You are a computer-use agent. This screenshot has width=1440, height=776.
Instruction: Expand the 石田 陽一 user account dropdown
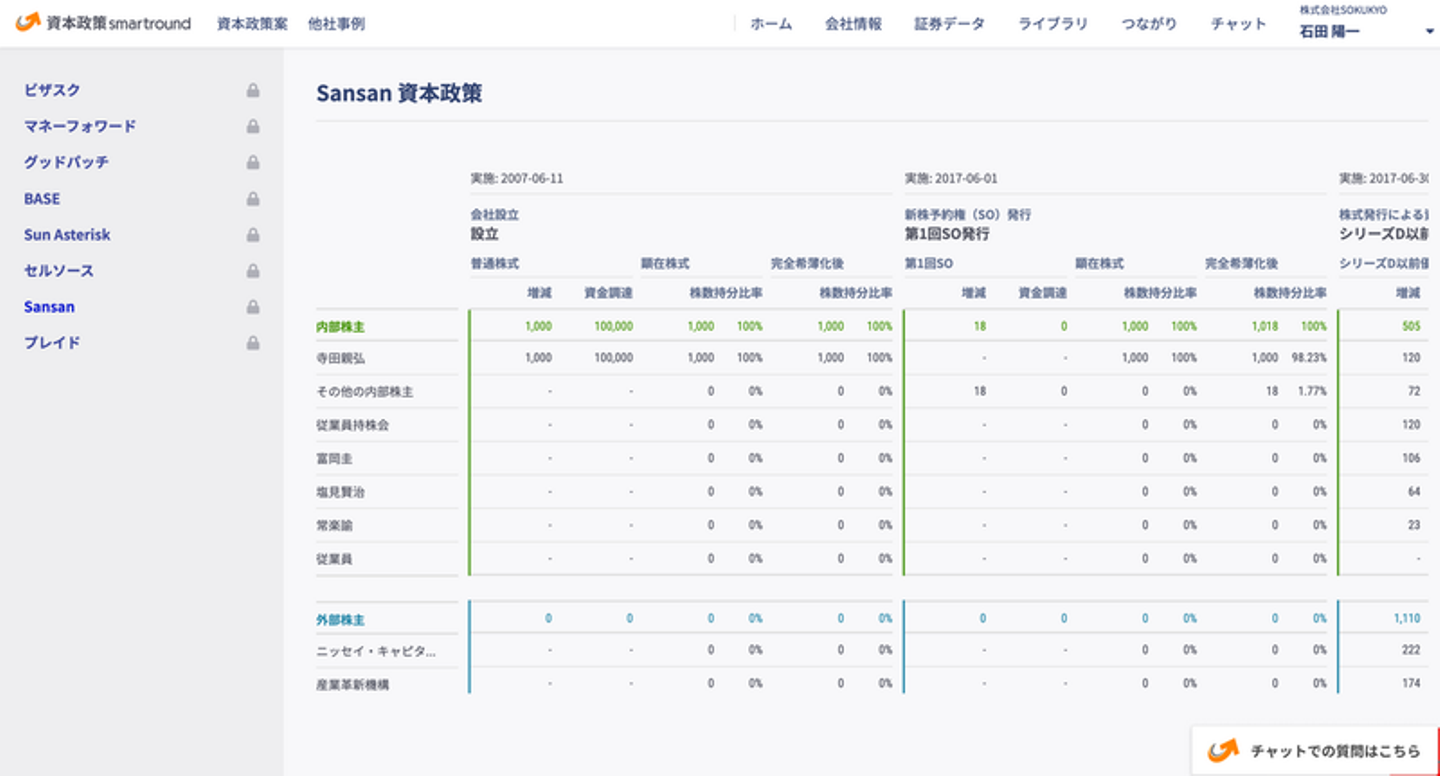click(1428, 32)
